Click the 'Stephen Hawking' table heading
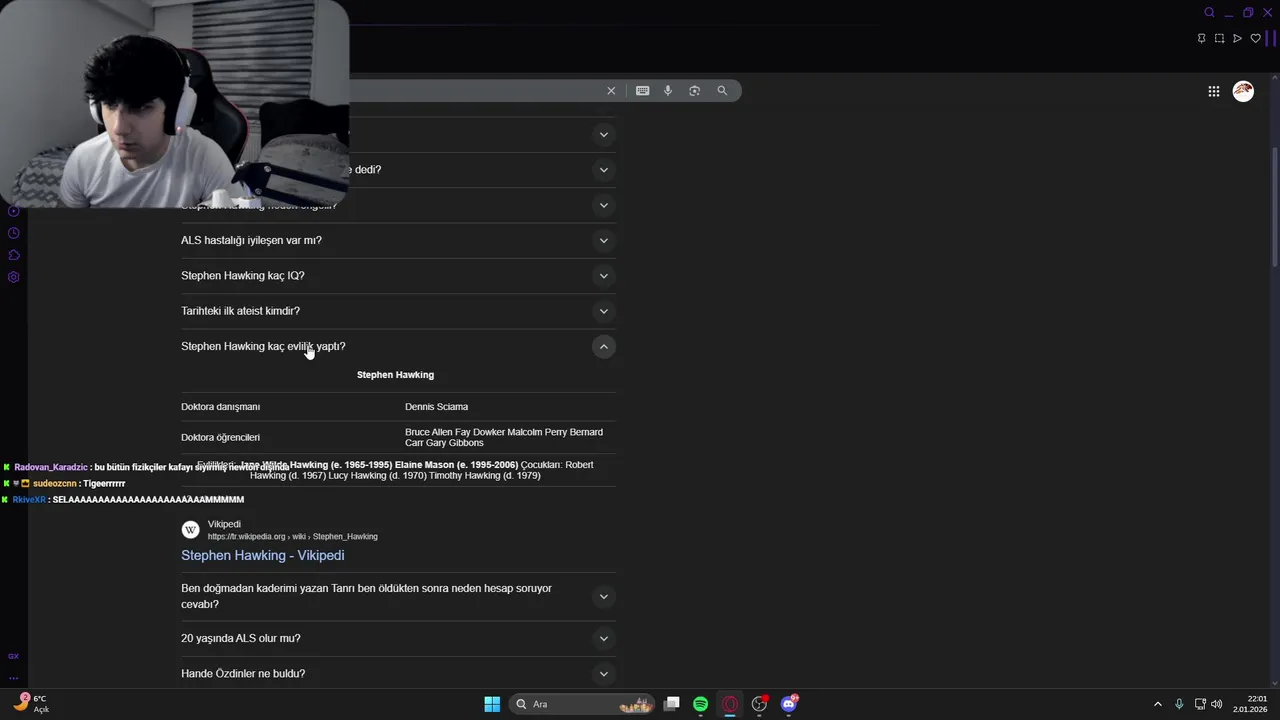The width and height of the screenshot is (1280, 720). tap(395, 375)
